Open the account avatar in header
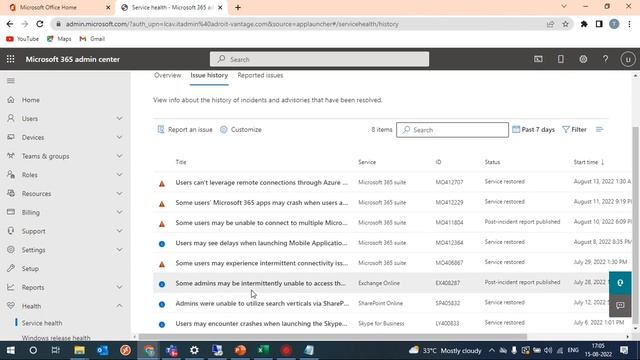640x360 pixels. point(628,59)
